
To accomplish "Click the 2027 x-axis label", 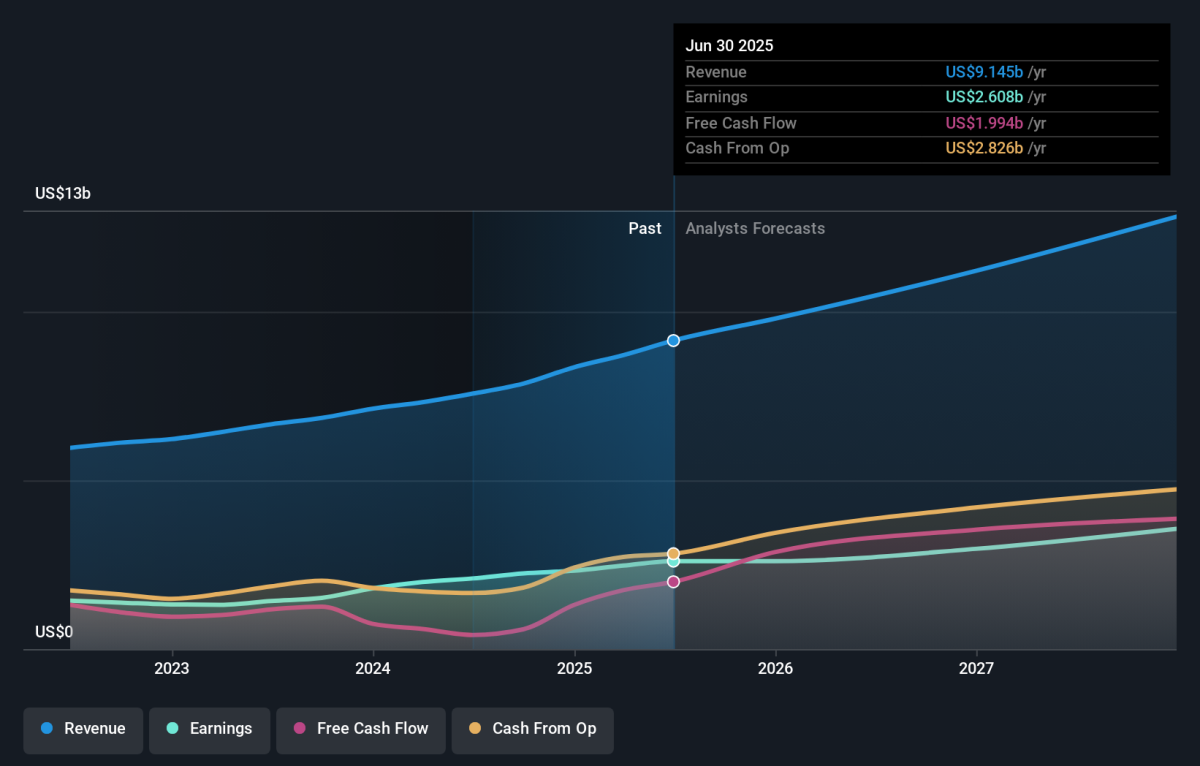I will tap(976, 668).
